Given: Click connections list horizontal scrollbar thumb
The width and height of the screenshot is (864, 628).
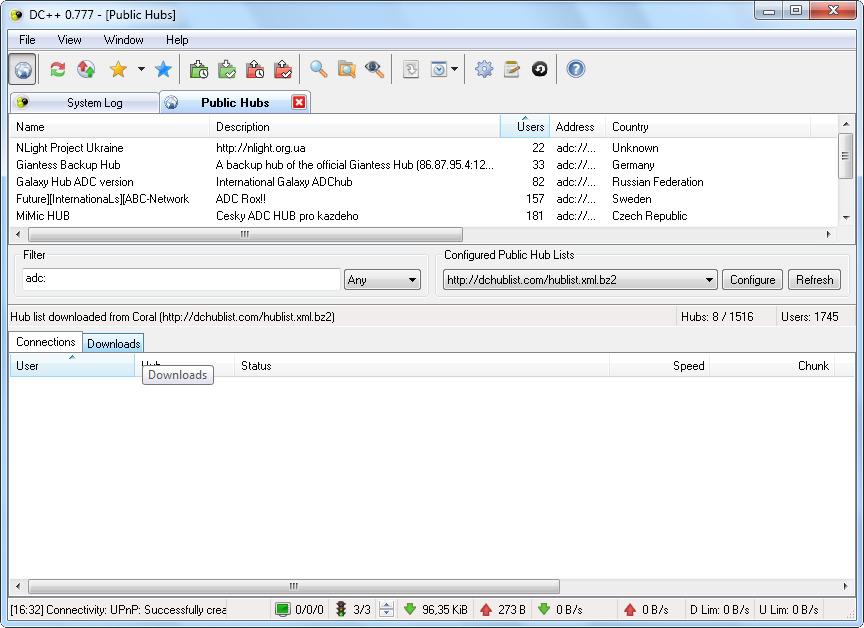Looking at the screenshot, I should tap(294, 586).
